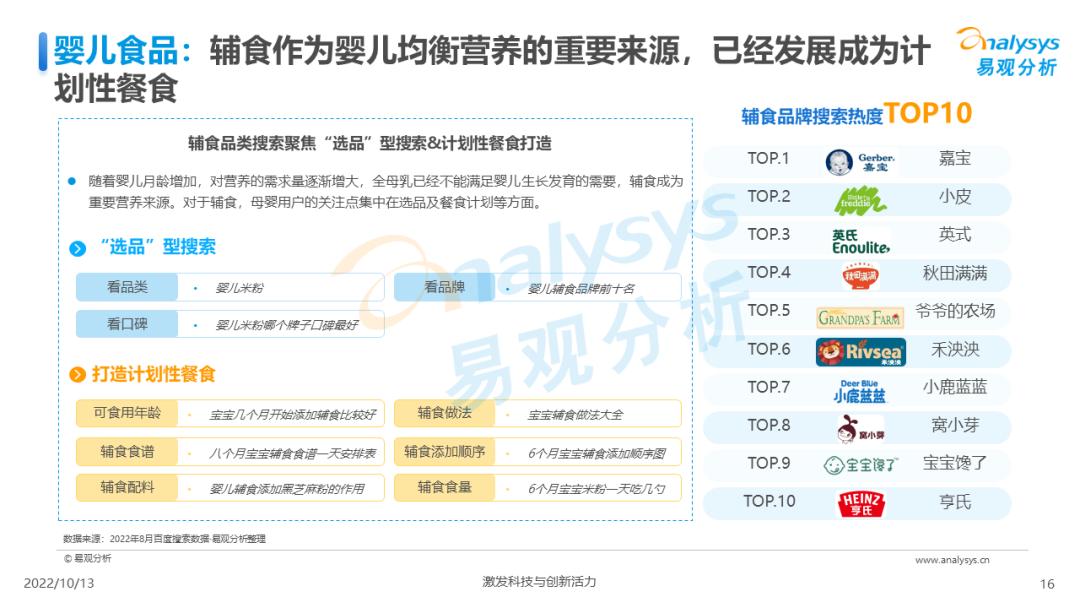Click the text 八个月宝宝辅食食谱一天安排表
Viewport: 1080px width, 608px height.
click(x=293, y=453)
